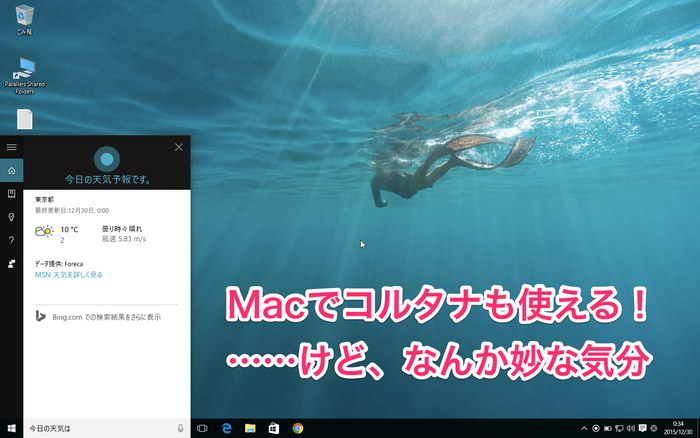
Task: Expand hidden system tray icons chevron
Action: coord(584,428)
